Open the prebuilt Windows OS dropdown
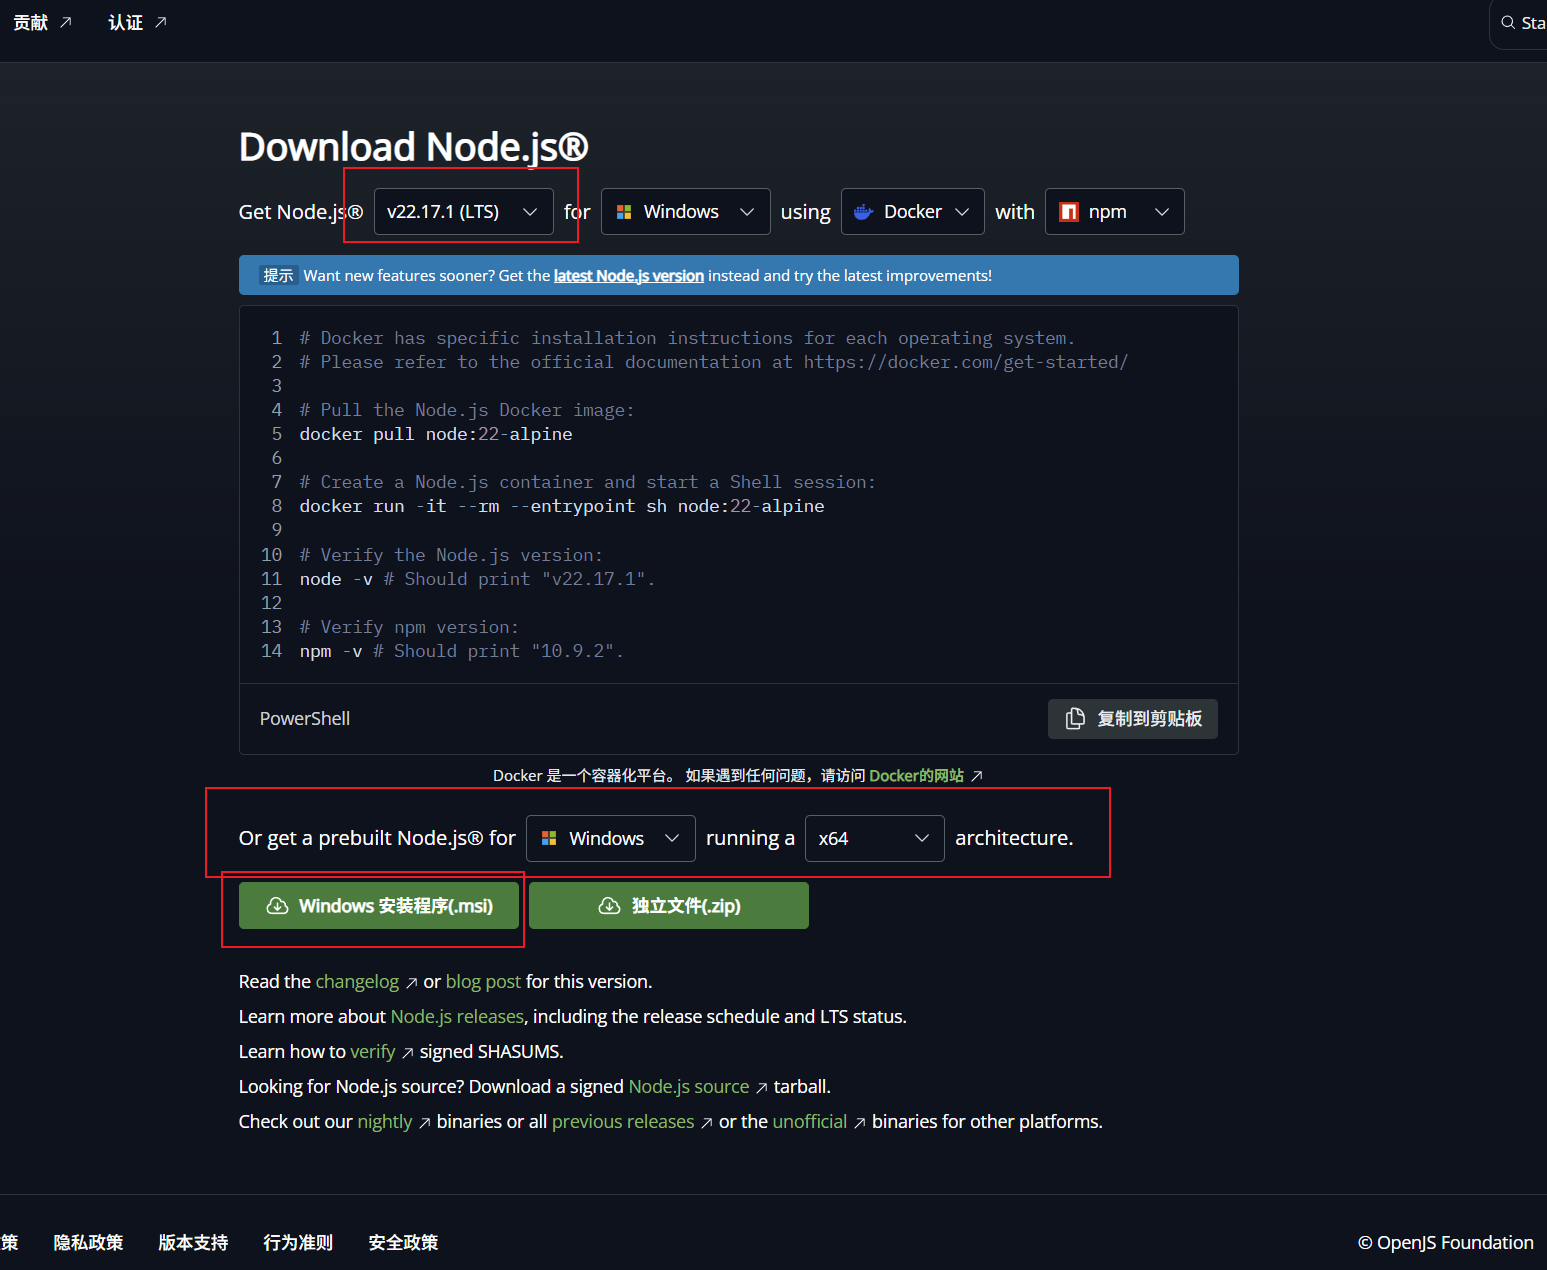The image size is (1547, 1270). (x=610, y=838)
